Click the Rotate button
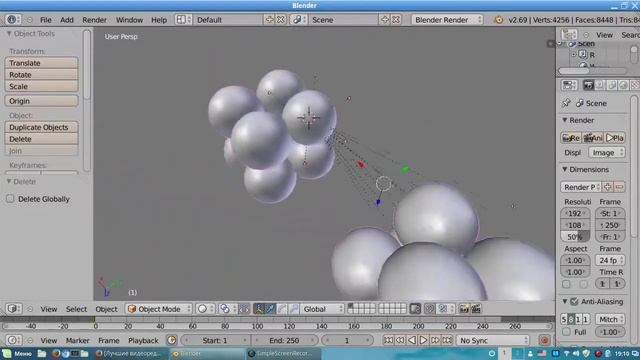 coord(41,75)
